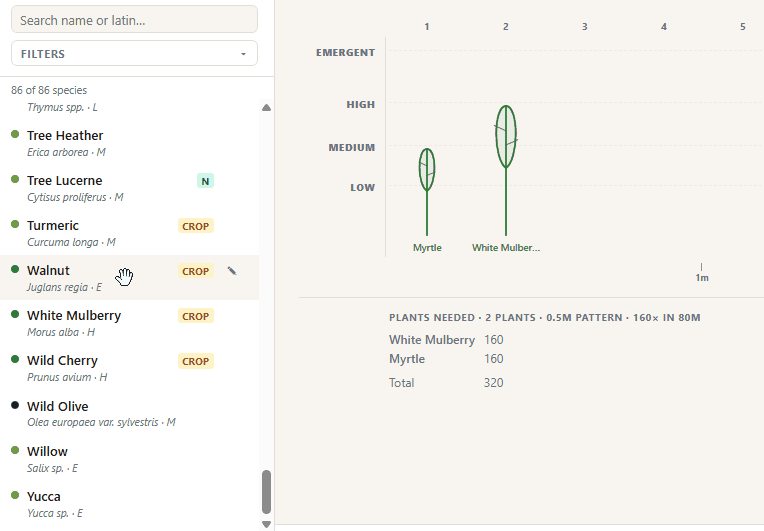The width and height of the screenshot is (764, 531).
Task: Click column number 2 in the diagram
Action: (506, 27)
